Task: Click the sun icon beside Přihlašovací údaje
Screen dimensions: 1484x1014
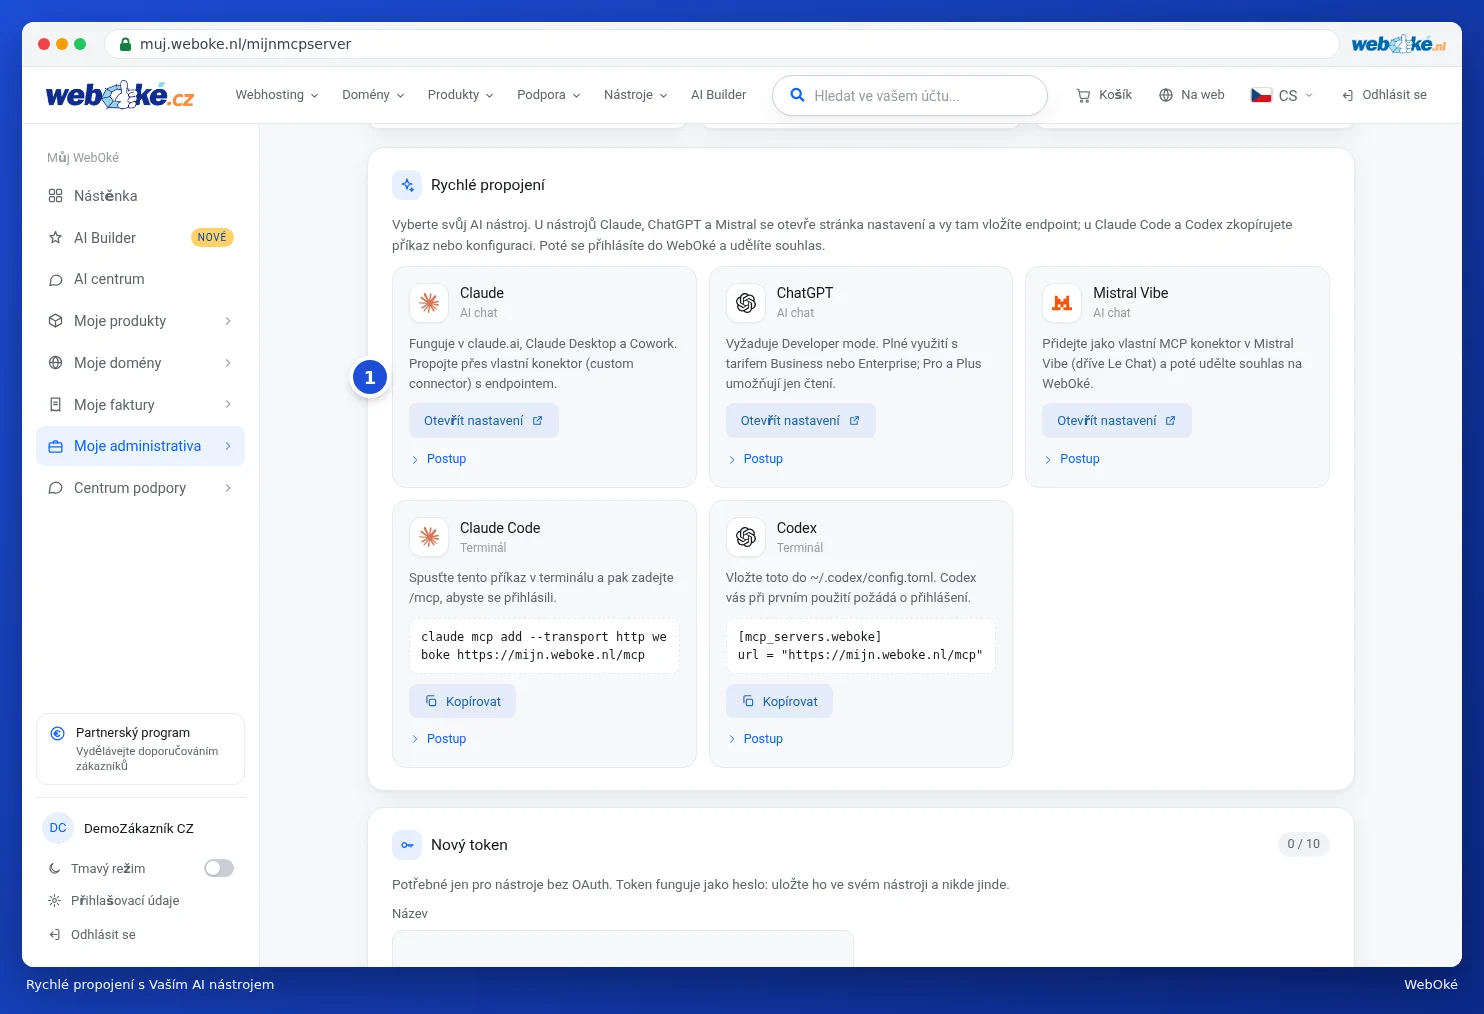Action: (x=55, y=901)
